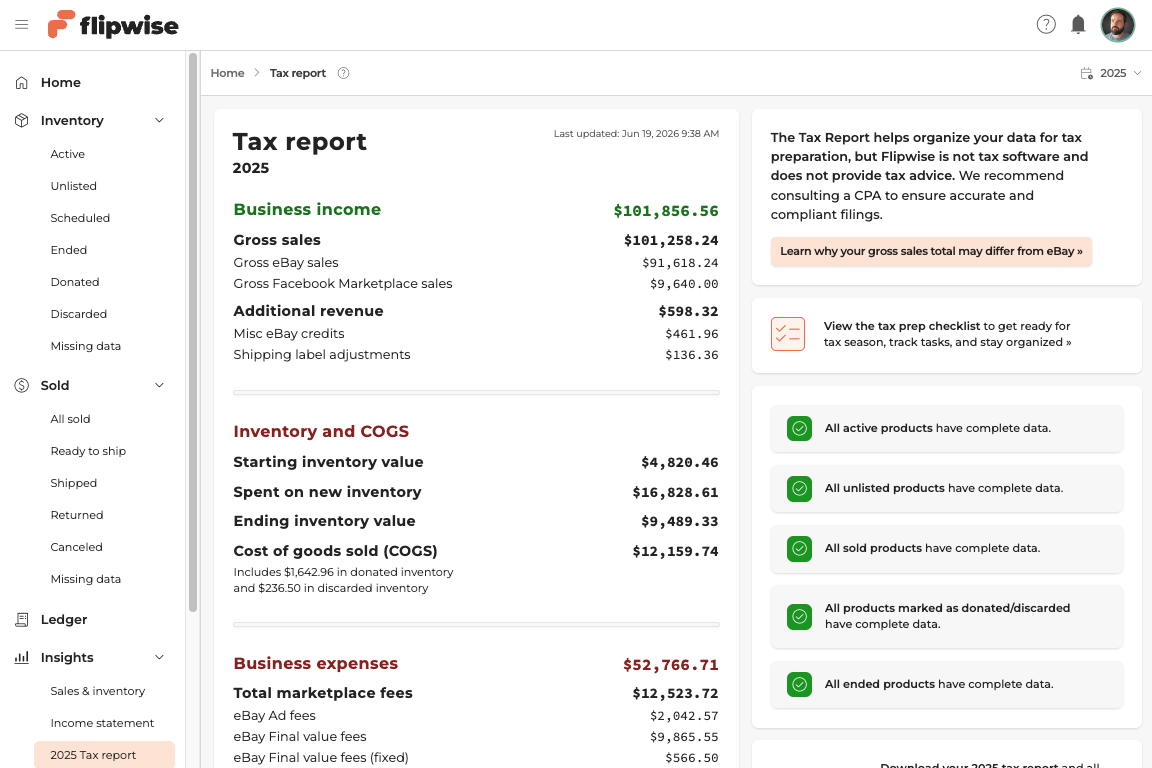Click the Inventory box icon

[22, 121]
